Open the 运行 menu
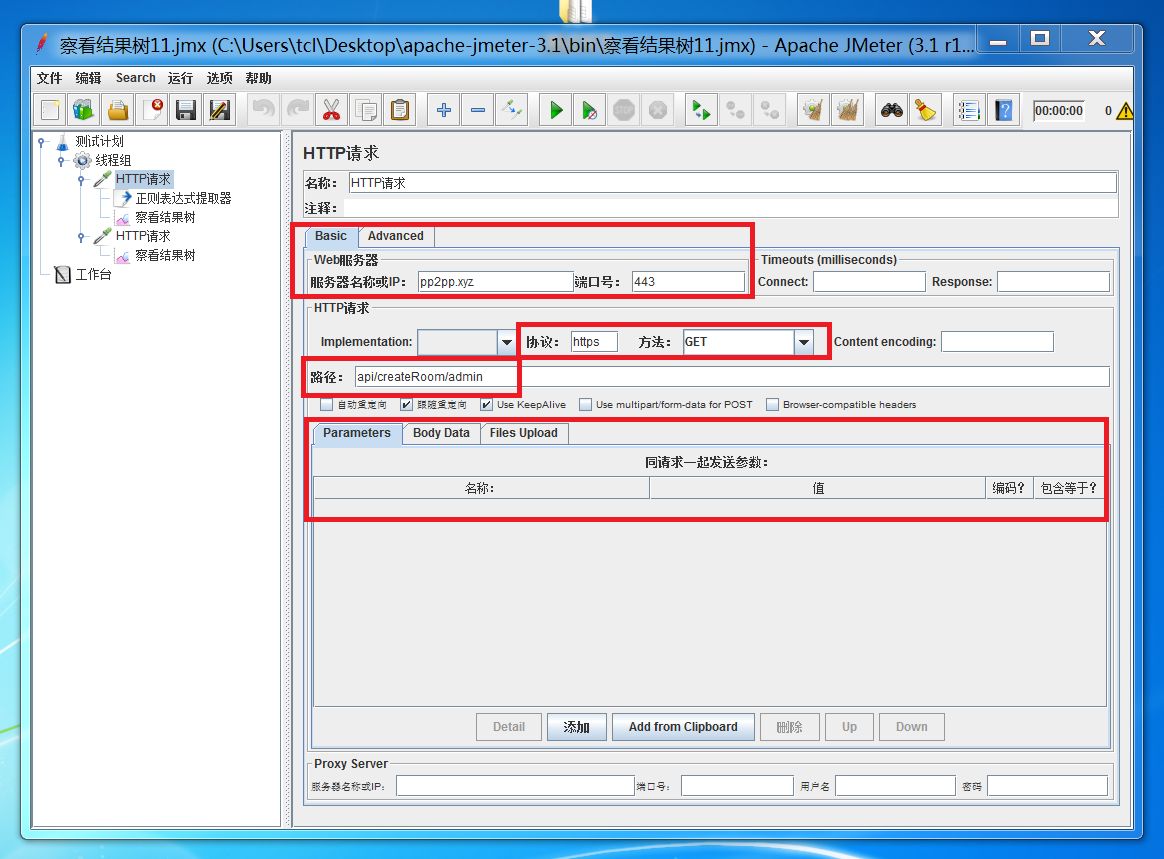The height and width of the screenshot is (859, 1164). click(180, 78)
